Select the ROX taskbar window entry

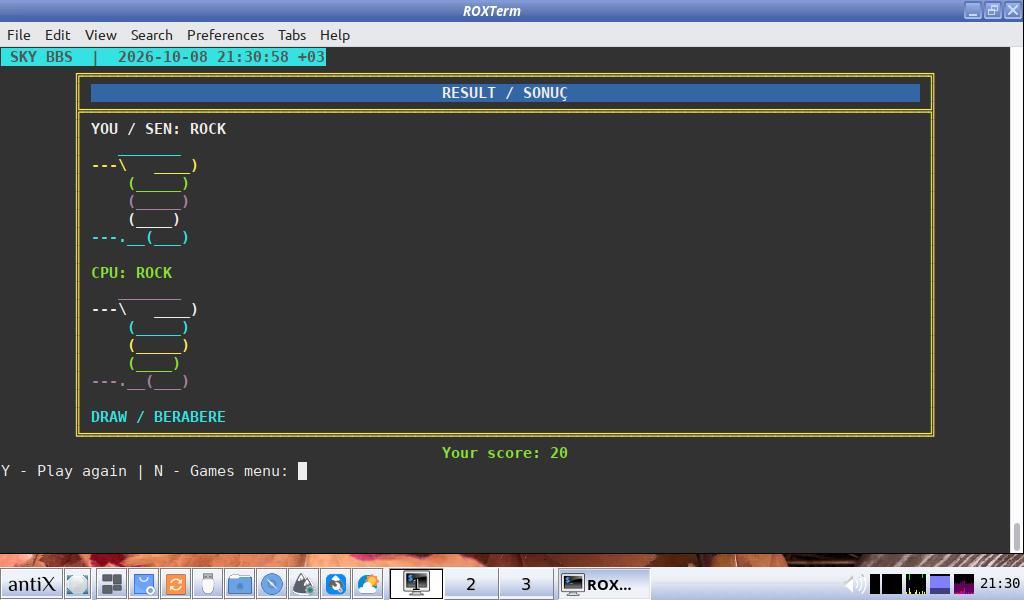[603, 584]
